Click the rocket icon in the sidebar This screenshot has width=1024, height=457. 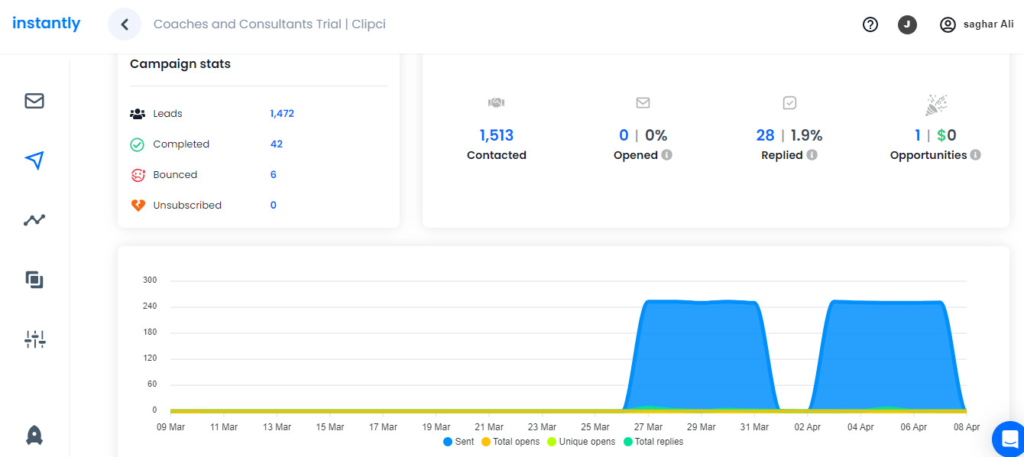(34, 435)
